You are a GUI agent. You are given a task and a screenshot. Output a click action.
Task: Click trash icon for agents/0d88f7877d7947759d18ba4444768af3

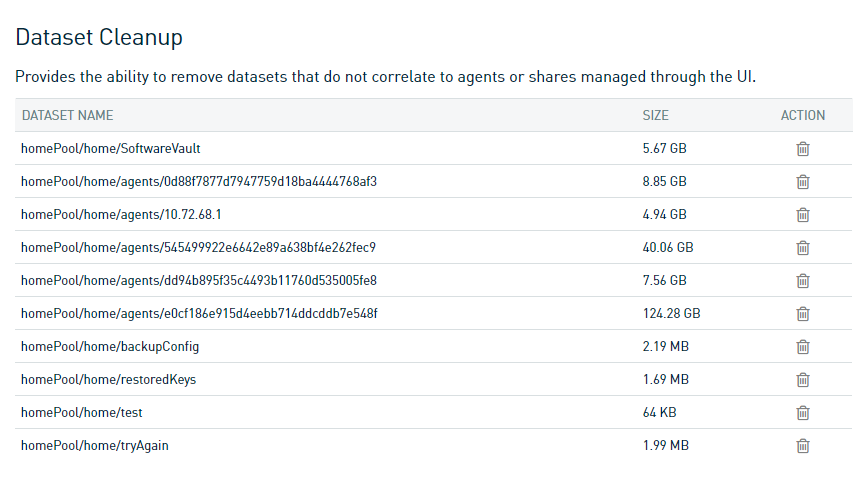pos(802,182)
